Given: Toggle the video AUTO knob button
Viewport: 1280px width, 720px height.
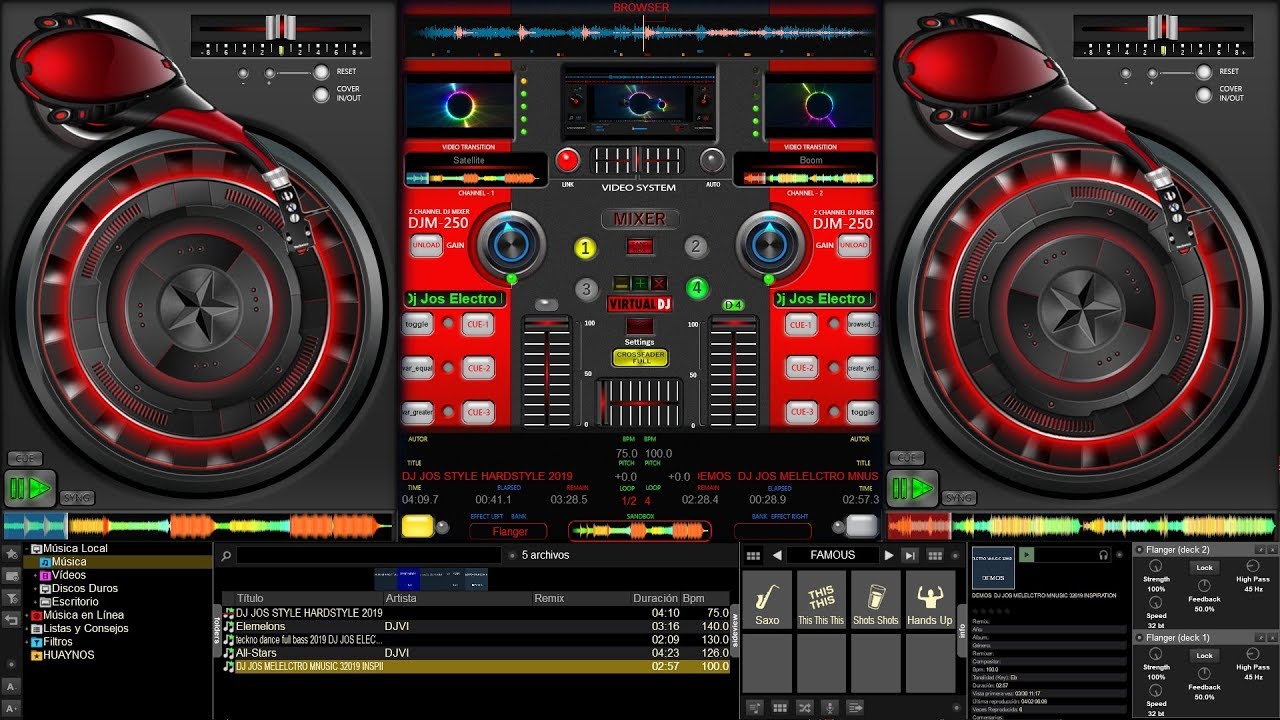Looking at the screenshot, I should tap(712, 160).
